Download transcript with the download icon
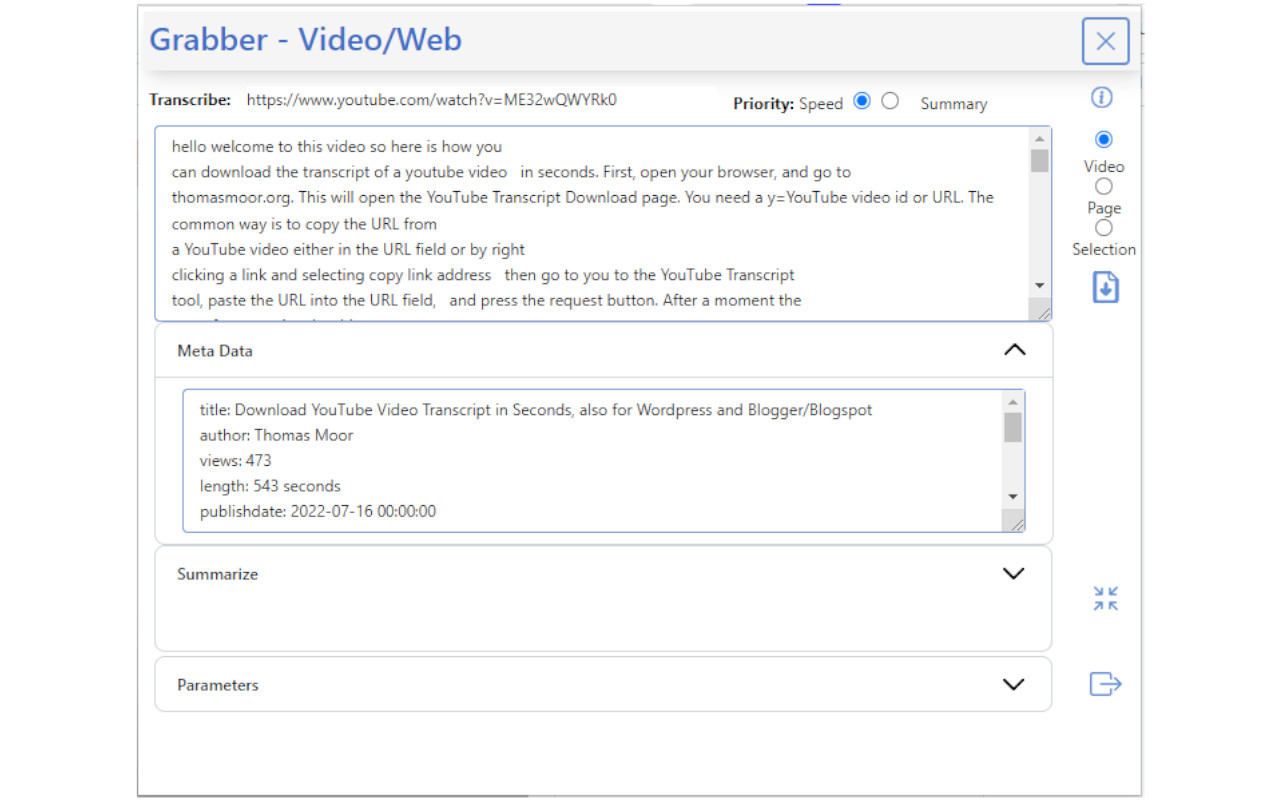 click(1105, 288)
